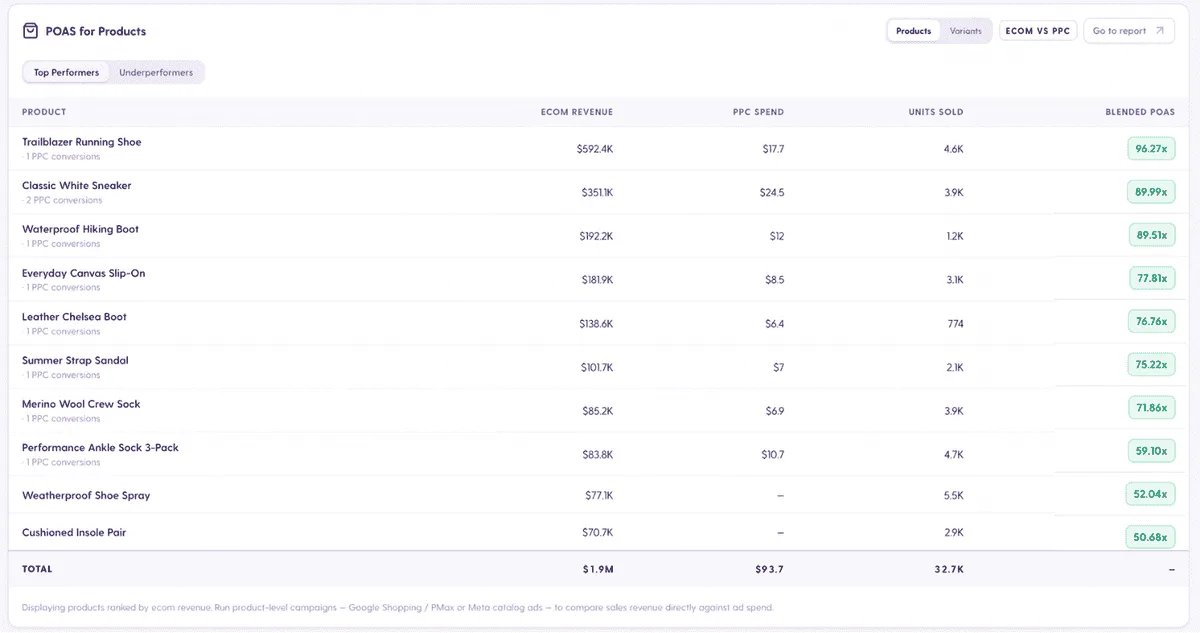The image size is (1200, 633).
Task: Select the Products view toggle
Action: click(913, 31)
